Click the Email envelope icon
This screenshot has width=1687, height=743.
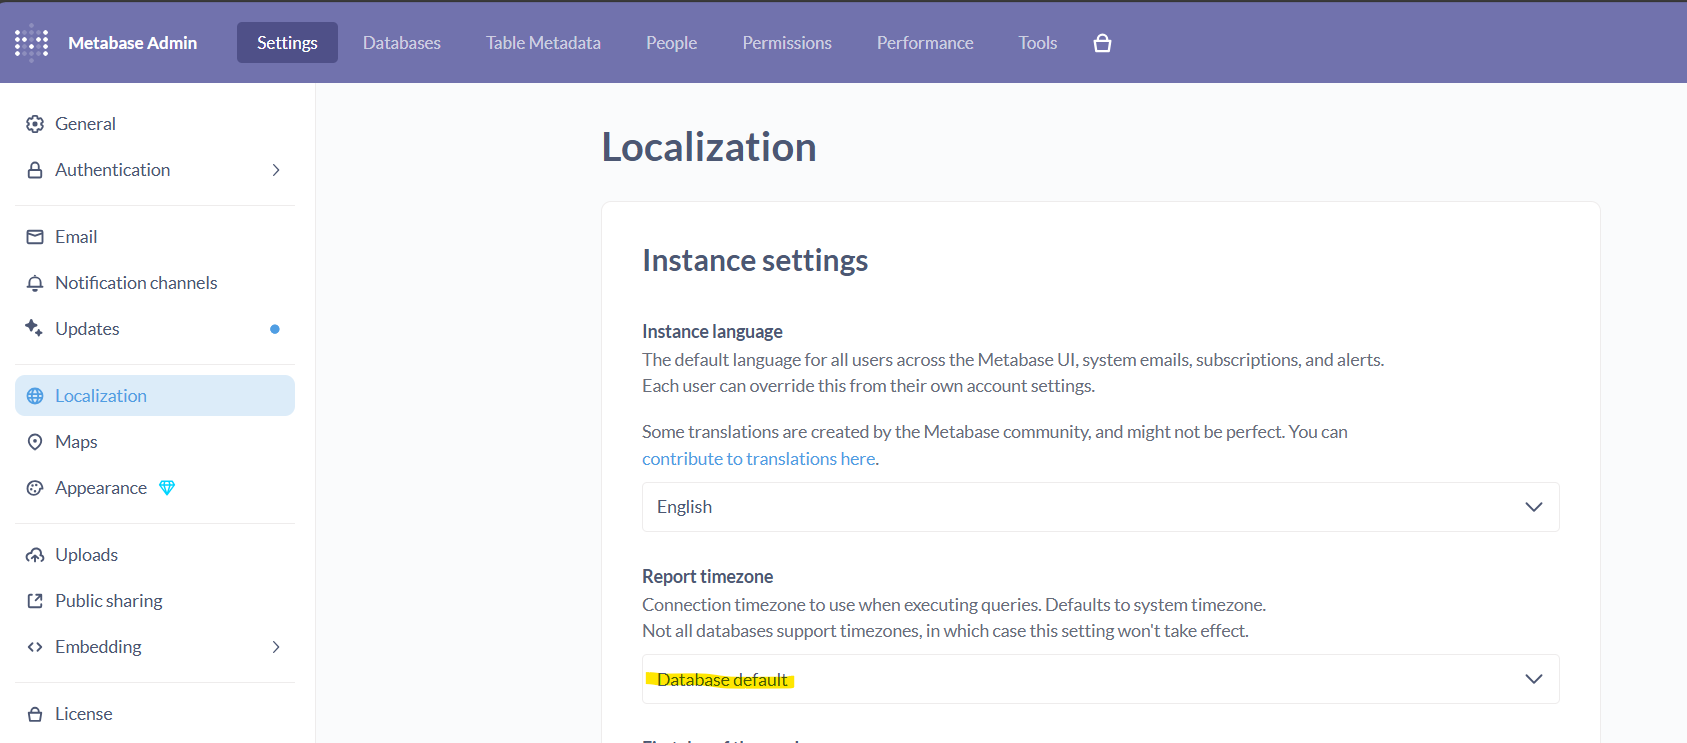click(x=35, y=237)
